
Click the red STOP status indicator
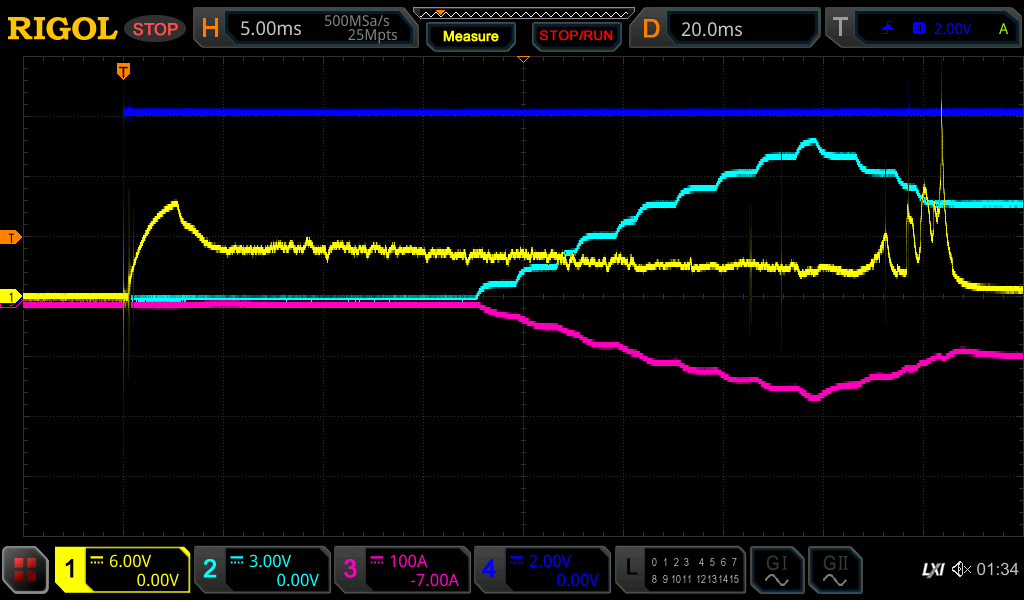[x=155, y=29]
